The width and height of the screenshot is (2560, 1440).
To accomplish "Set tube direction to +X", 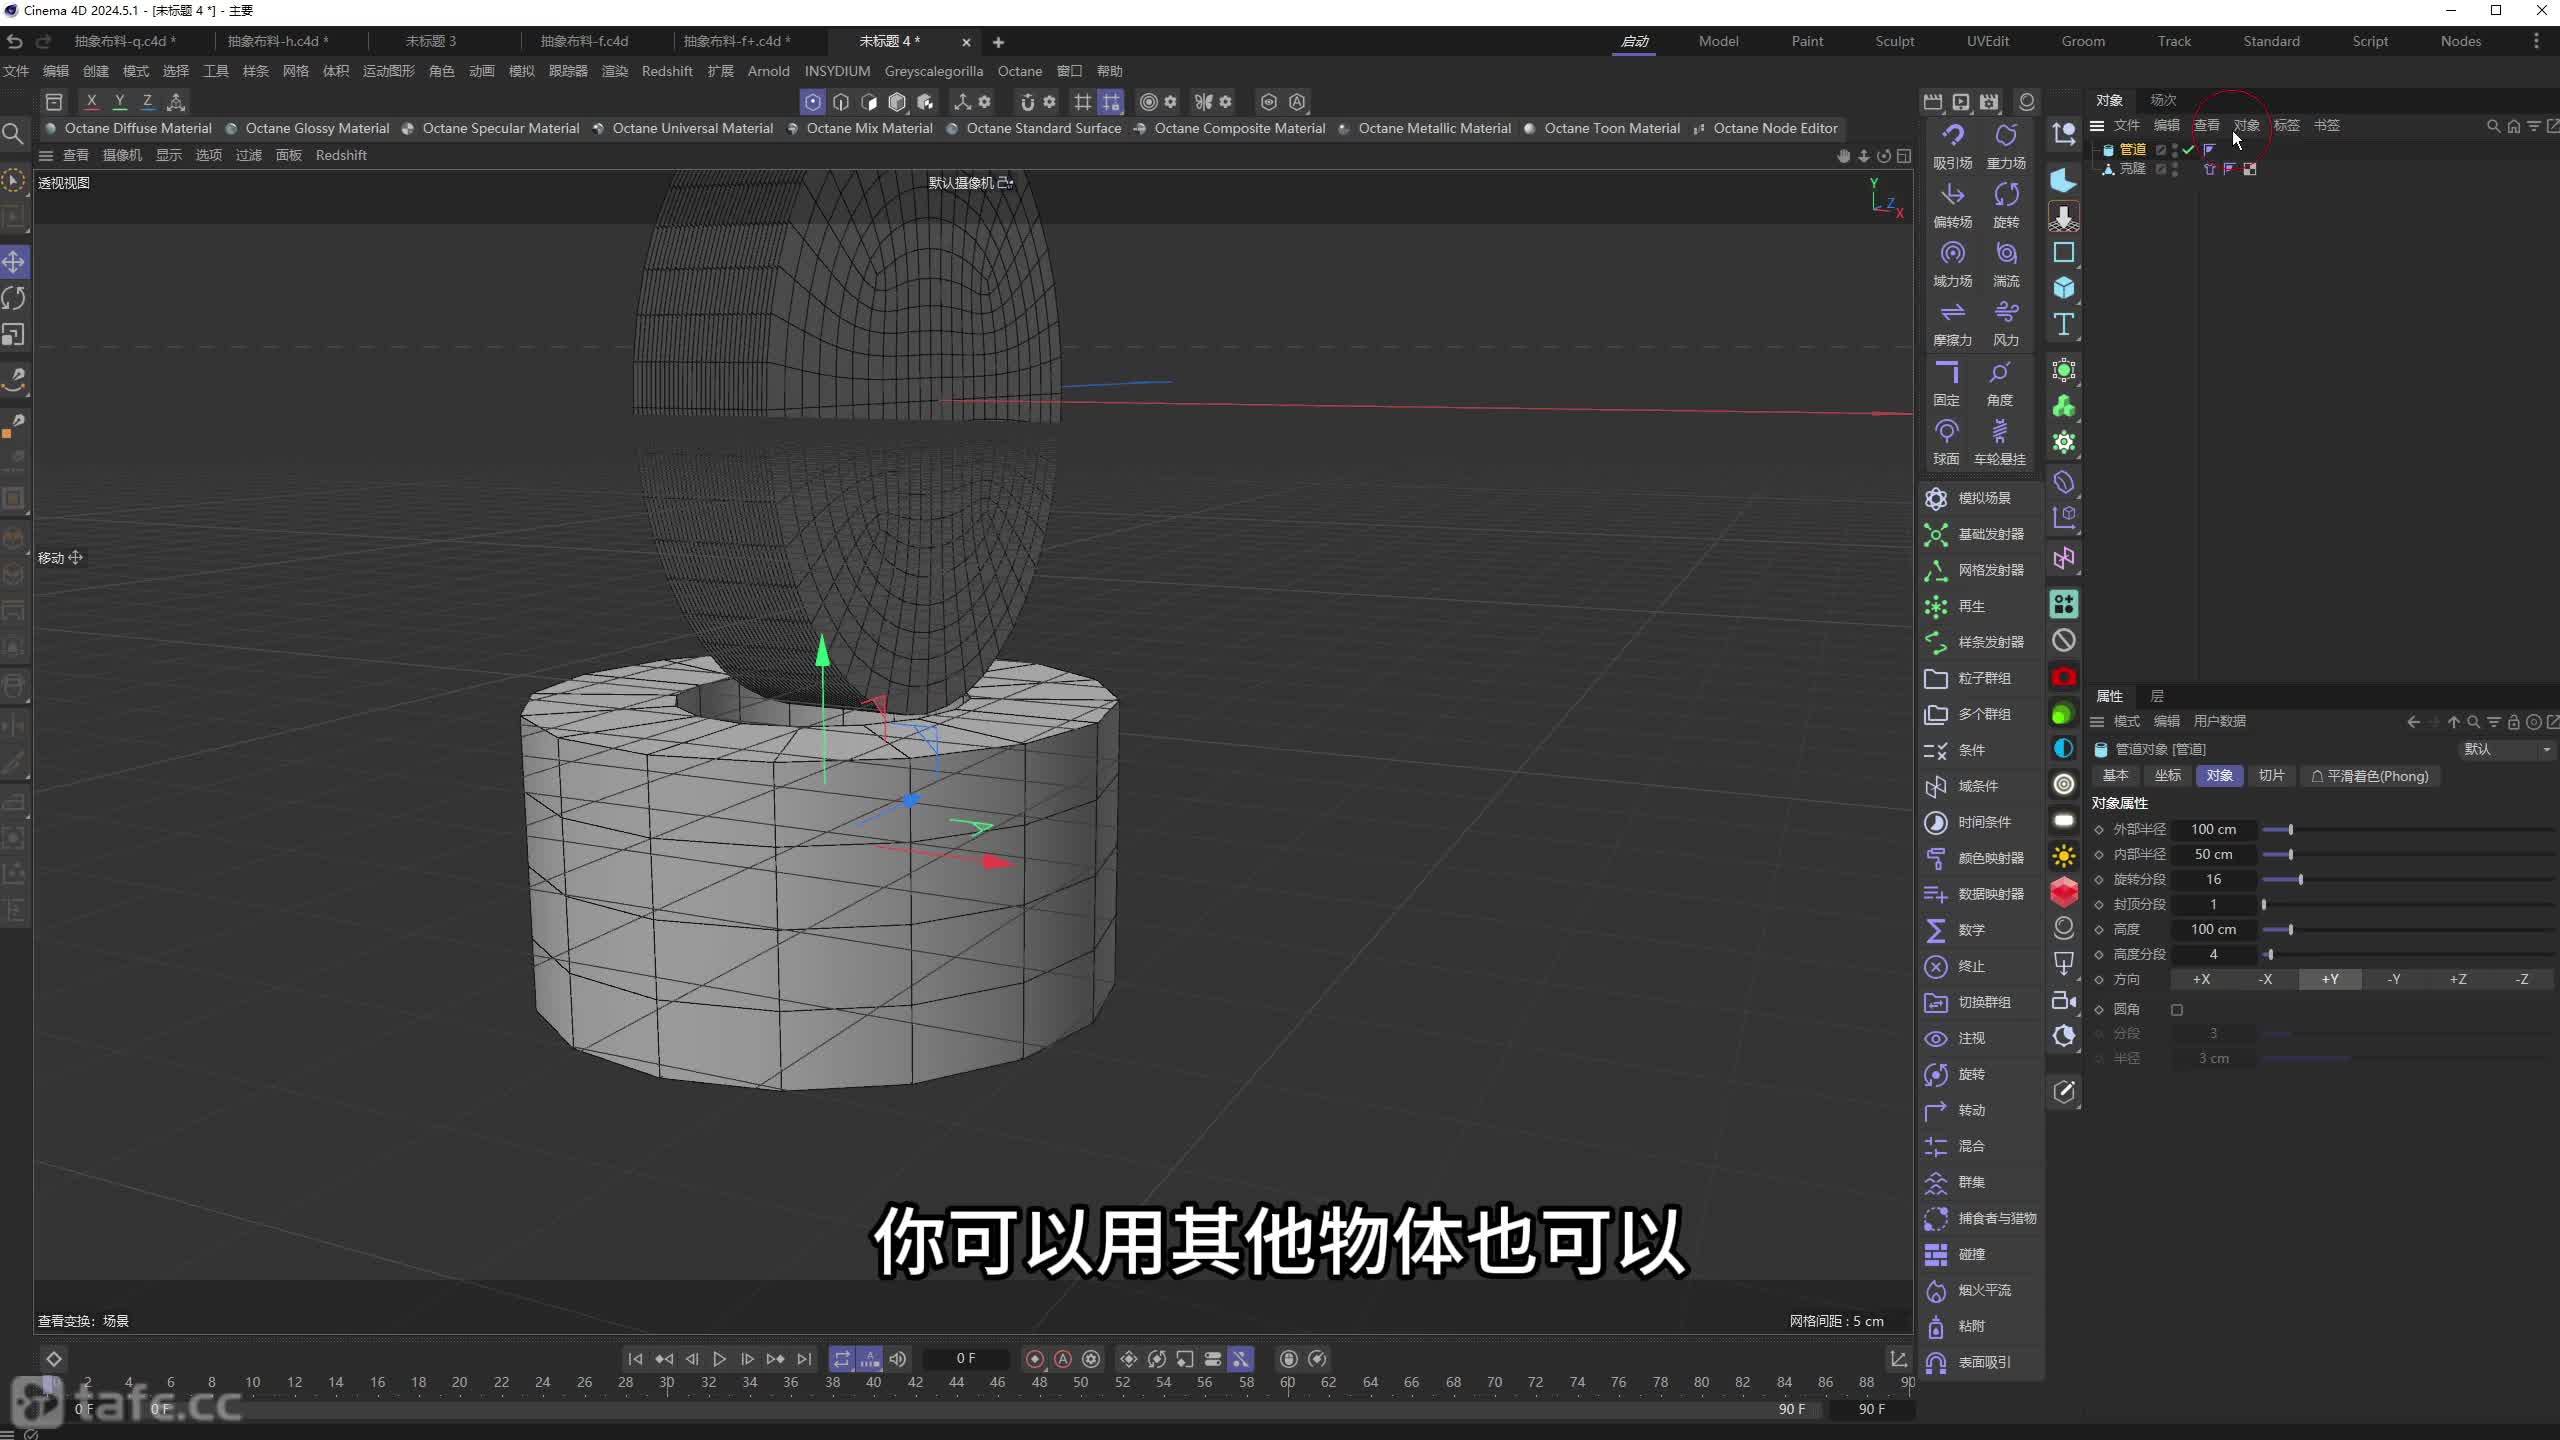I will [2201, 980].
